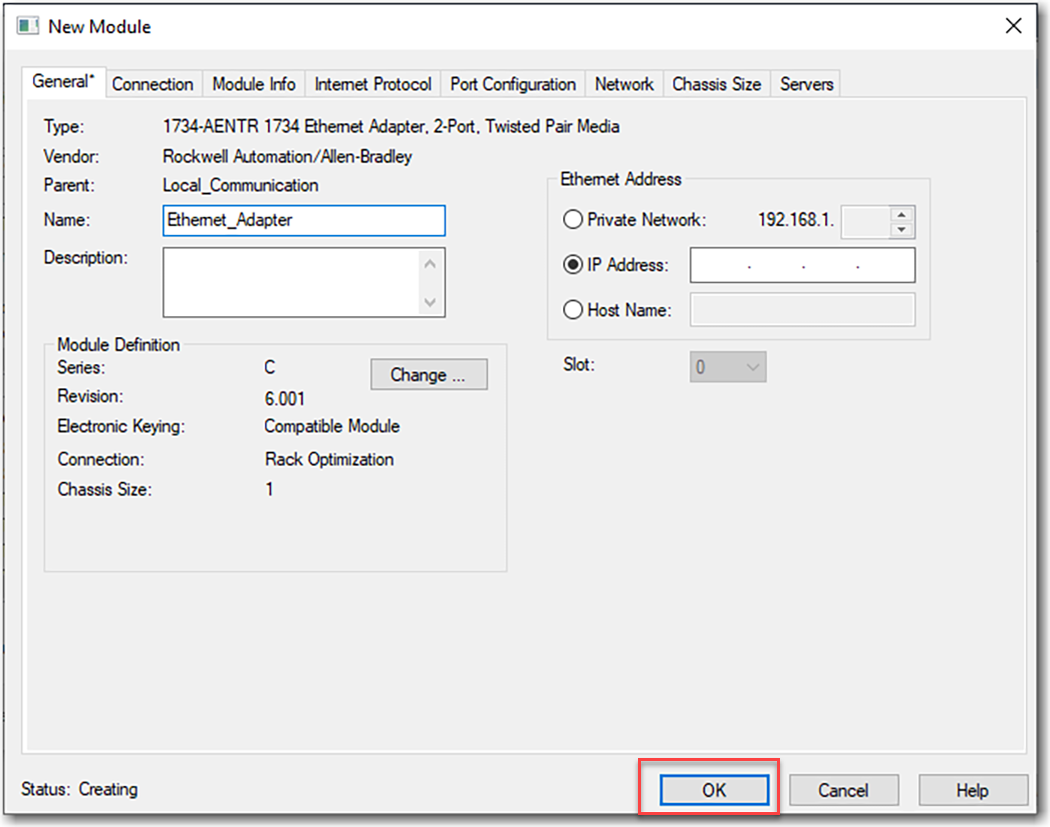Click the Chassis Size value 1
Screen dimensions: 1050x827
[269, 490]
